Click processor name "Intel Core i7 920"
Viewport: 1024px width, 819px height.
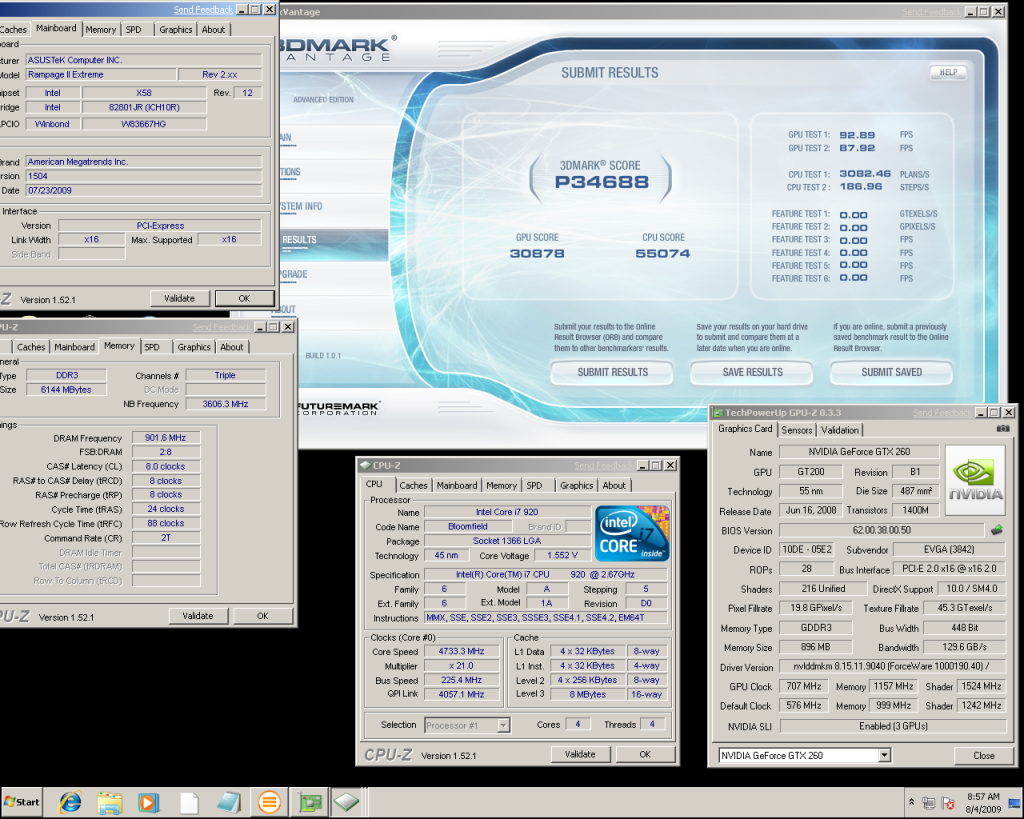pyautogui.click(x=507, y=512)
